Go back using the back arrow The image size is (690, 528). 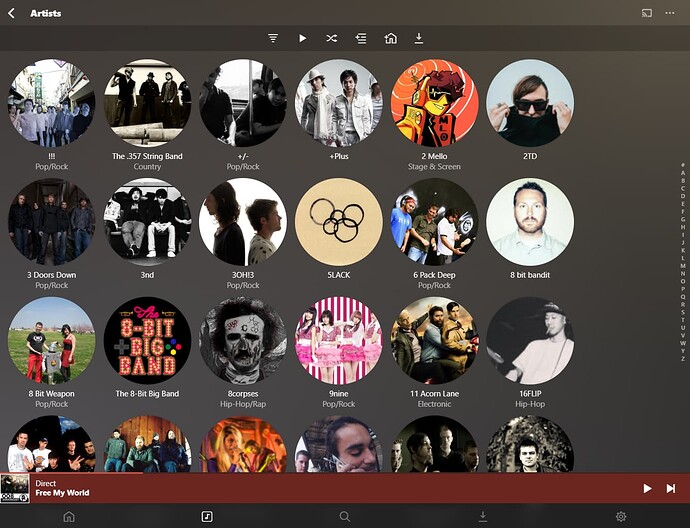(11, 13)
